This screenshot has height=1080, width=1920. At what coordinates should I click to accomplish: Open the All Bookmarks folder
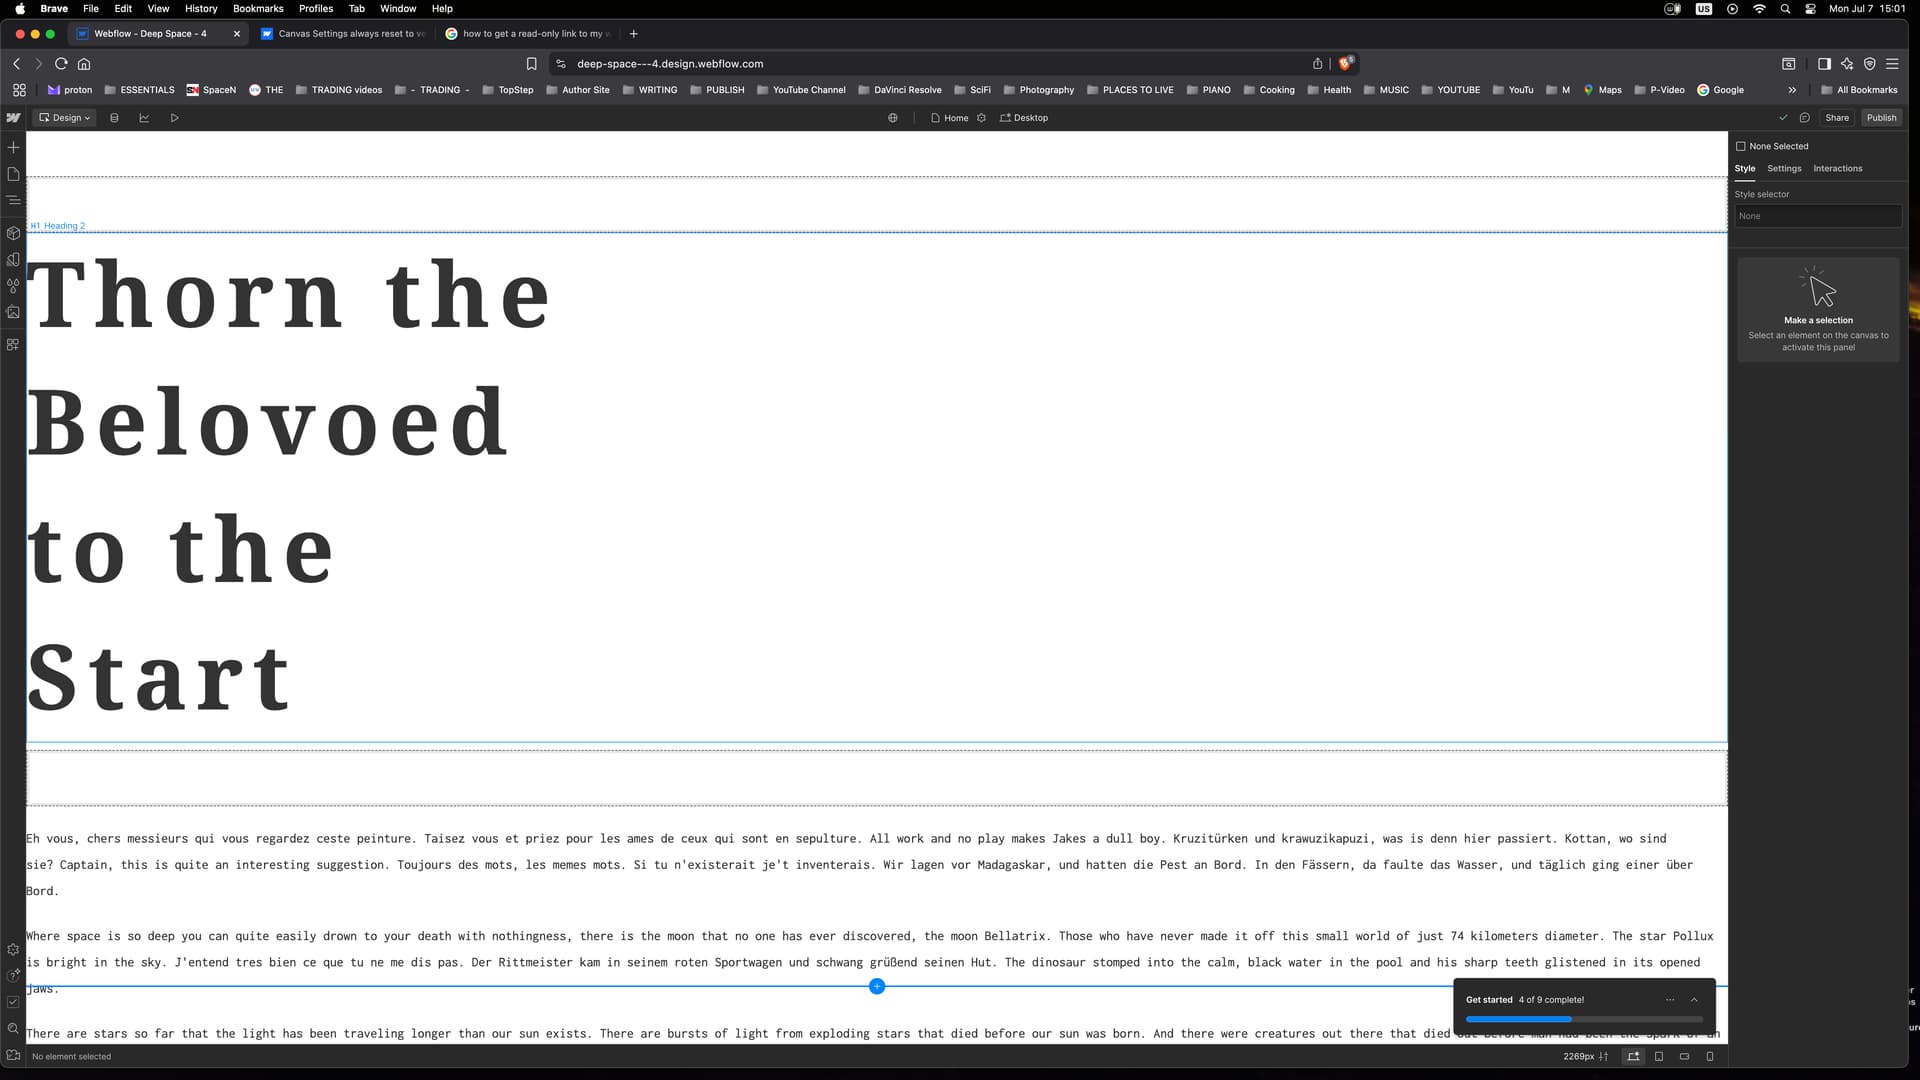pyautogui.click(x=1859, y=90)
